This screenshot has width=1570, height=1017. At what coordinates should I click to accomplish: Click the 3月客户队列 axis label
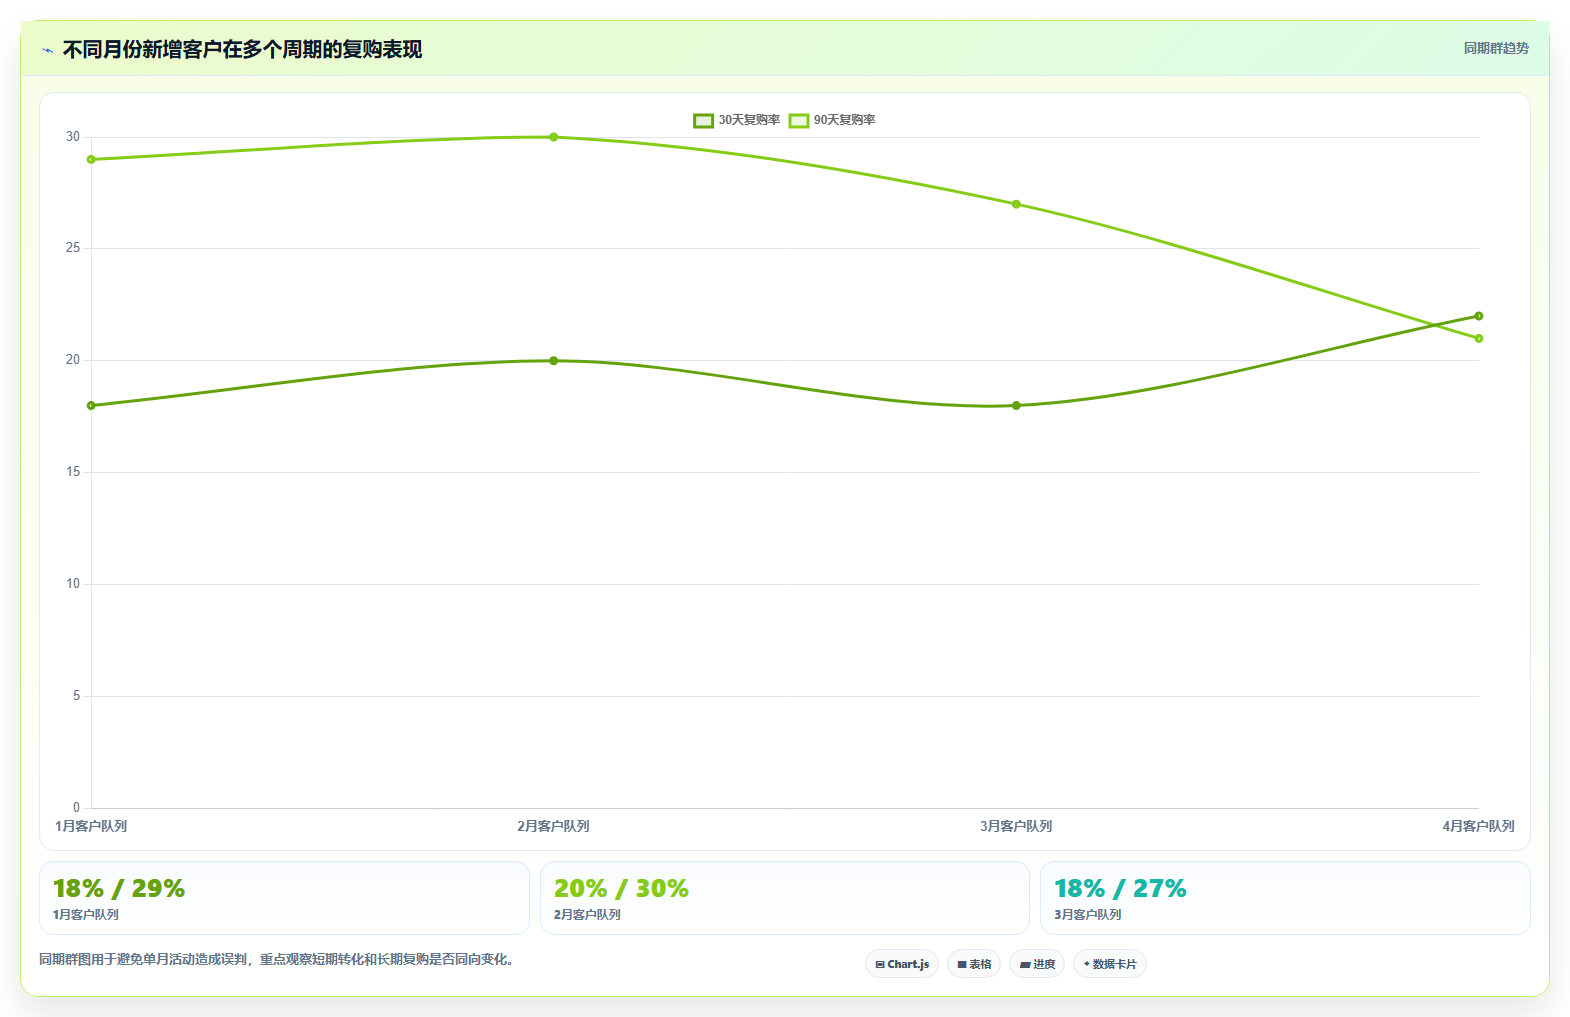click(x=1016, y=826)
